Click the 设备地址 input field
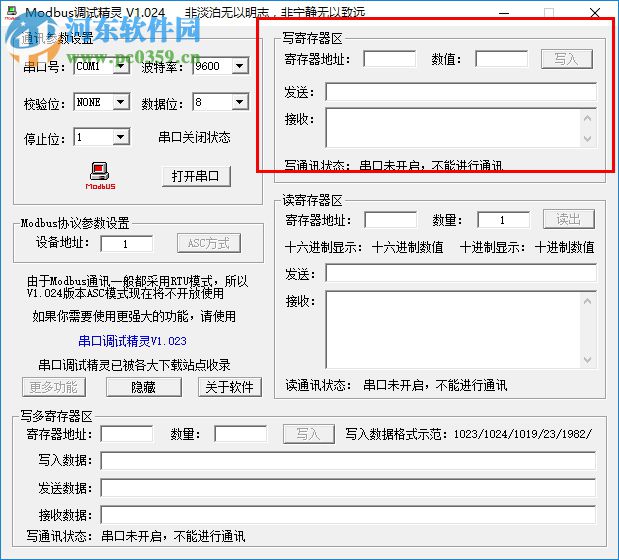The height and width of the screenshot is (560, 619). pos(127,244)
